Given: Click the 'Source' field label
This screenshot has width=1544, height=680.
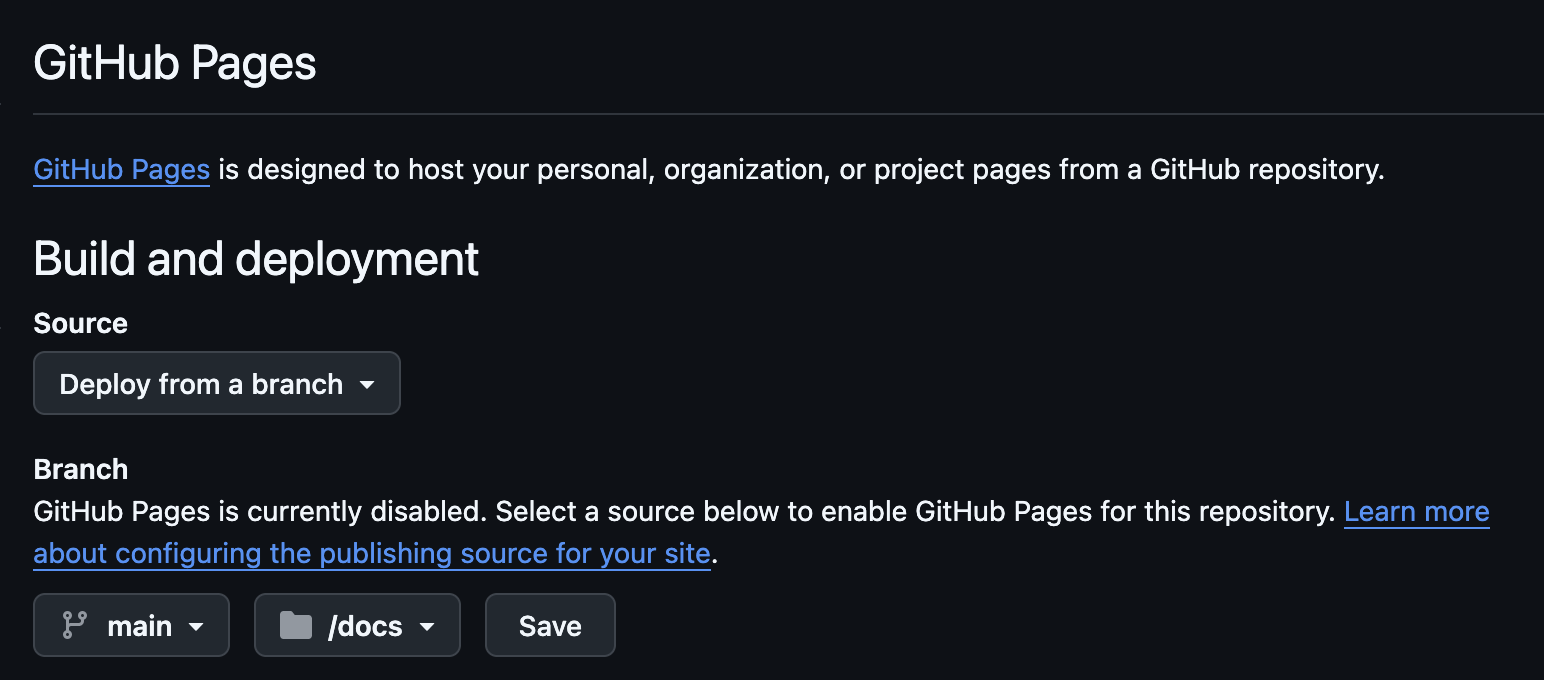Looking at the screenshot, I should pos(80,323).
